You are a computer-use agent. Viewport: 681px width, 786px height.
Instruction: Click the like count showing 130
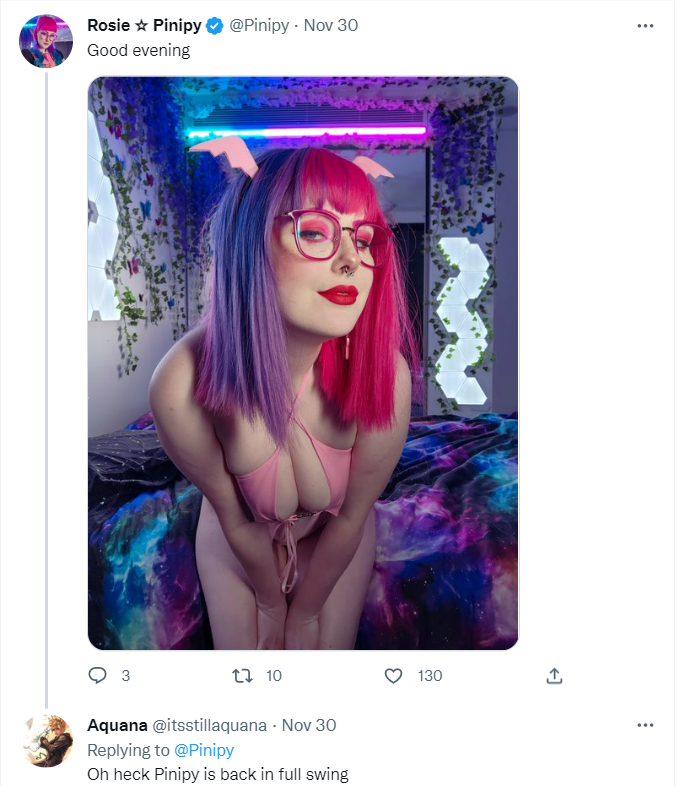click(430, 676)
